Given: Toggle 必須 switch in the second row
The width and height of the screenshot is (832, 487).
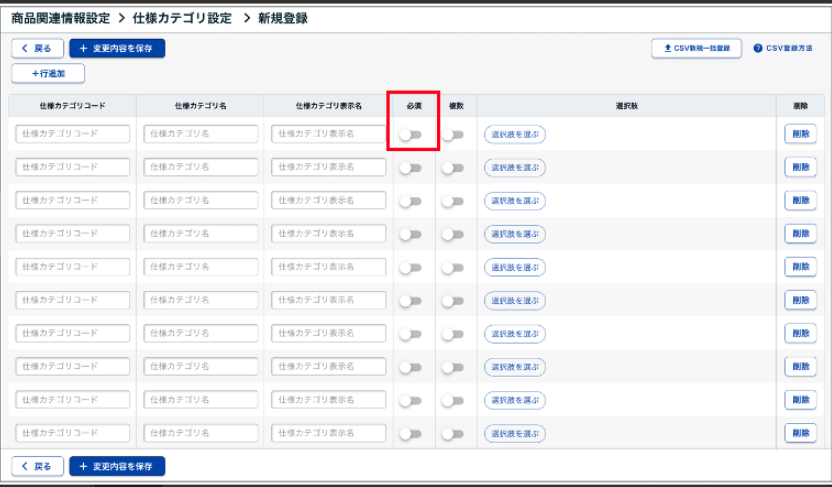Looking at the screenshot, I should (410, 168).
